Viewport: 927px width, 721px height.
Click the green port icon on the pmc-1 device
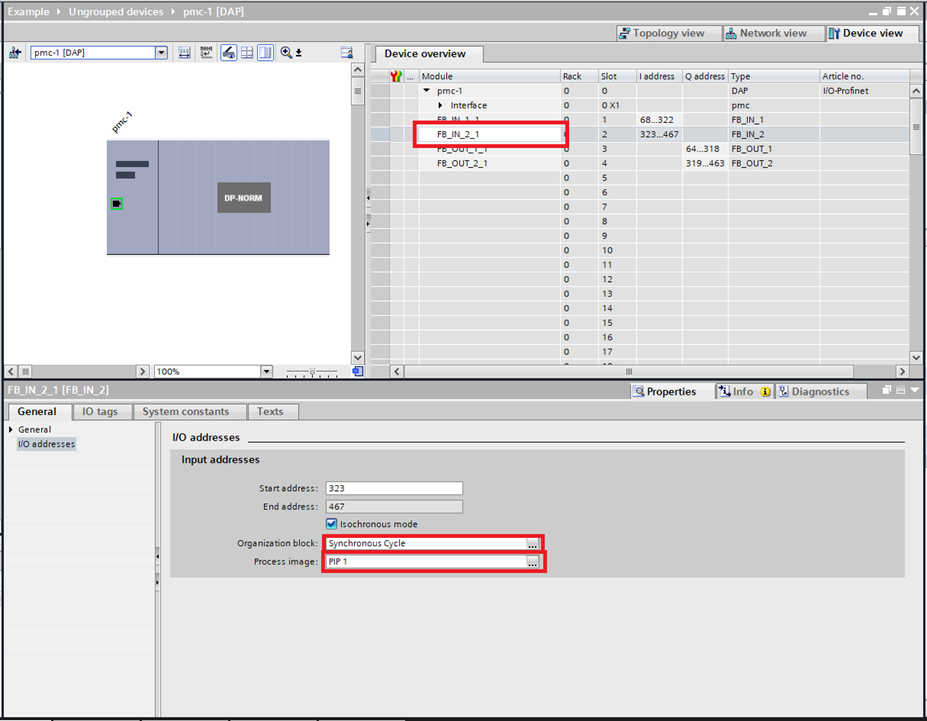(116, 203)
